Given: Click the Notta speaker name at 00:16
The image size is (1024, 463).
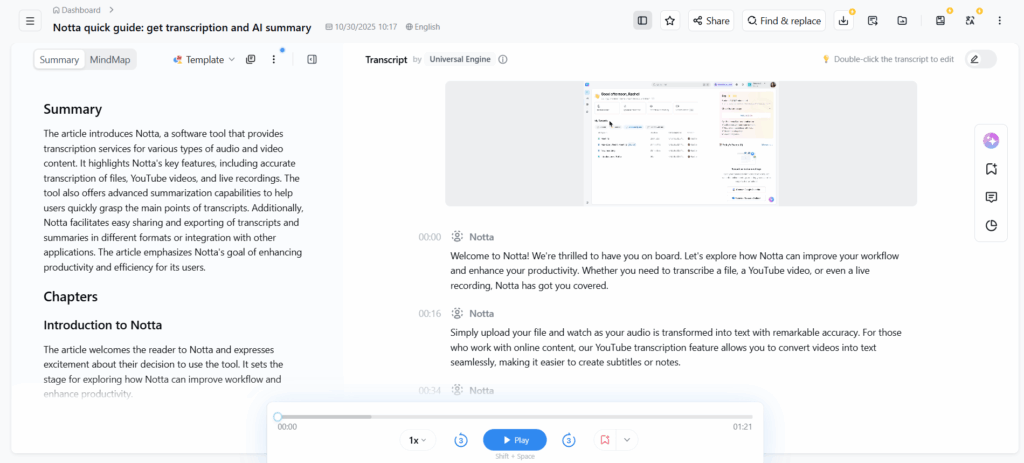Looking at the screenshot, I should (x=482, y=313).
